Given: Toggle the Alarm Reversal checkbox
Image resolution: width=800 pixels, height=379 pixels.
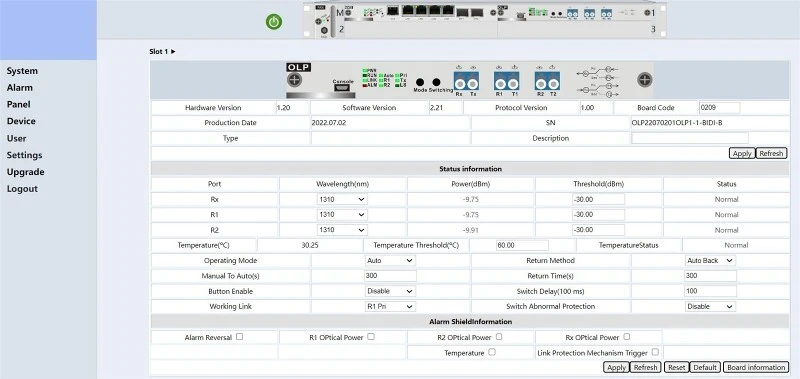Looking at the screenshot, I should click(x=239, y=337).
